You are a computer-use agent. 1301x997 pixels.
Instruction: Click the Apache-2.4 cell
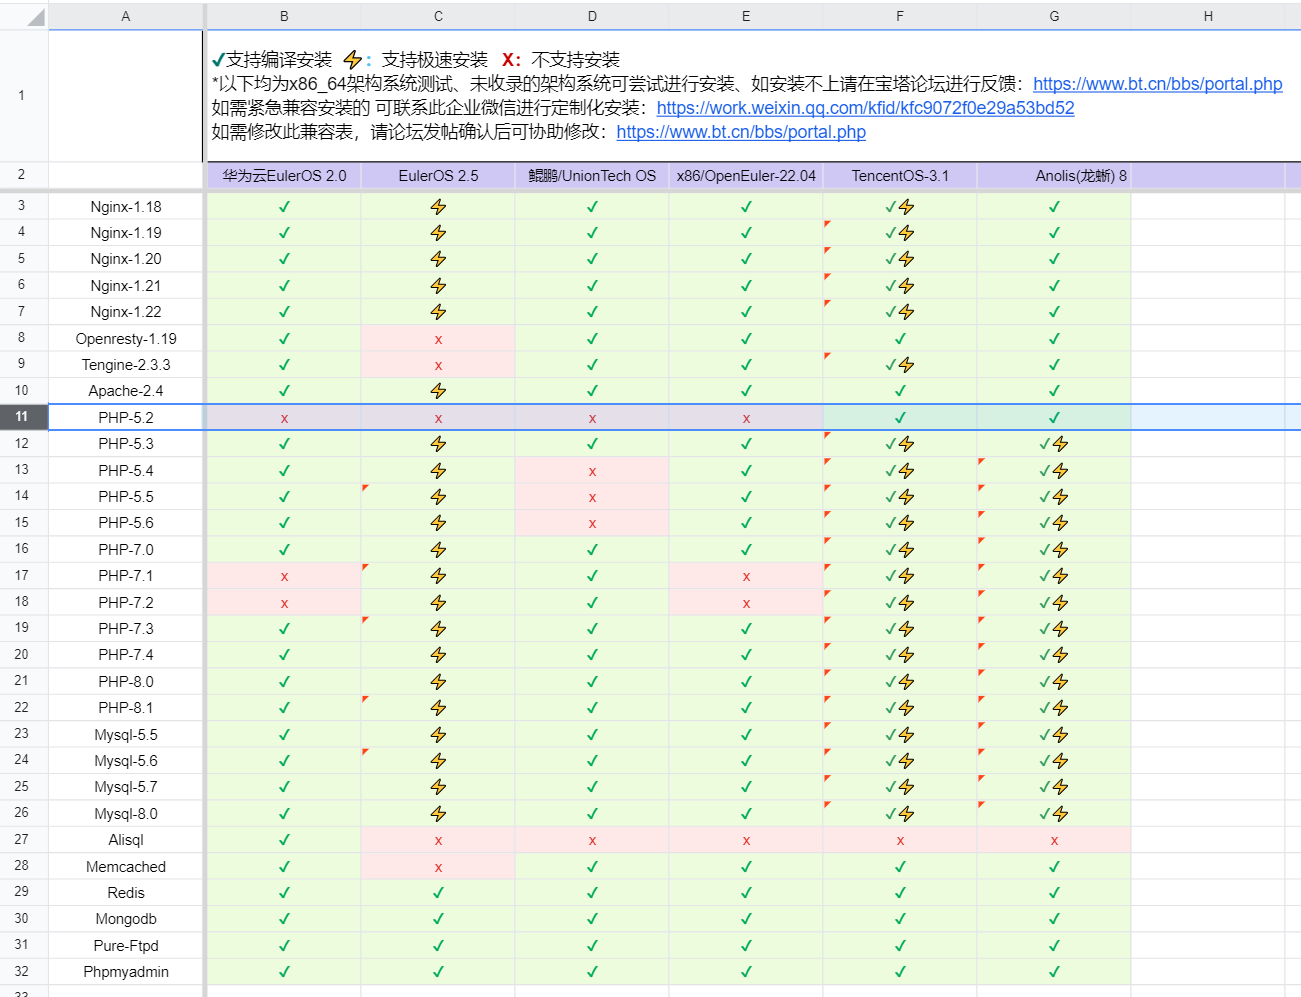click(126, 391)
